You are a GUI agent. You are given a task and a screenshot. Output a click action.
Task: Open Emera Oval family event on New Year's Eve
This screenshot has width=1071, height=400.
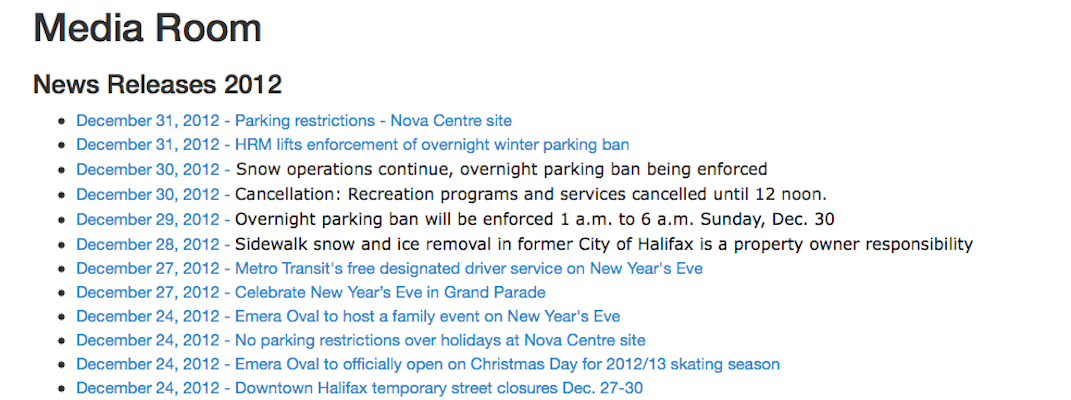(x=427, y=316)
